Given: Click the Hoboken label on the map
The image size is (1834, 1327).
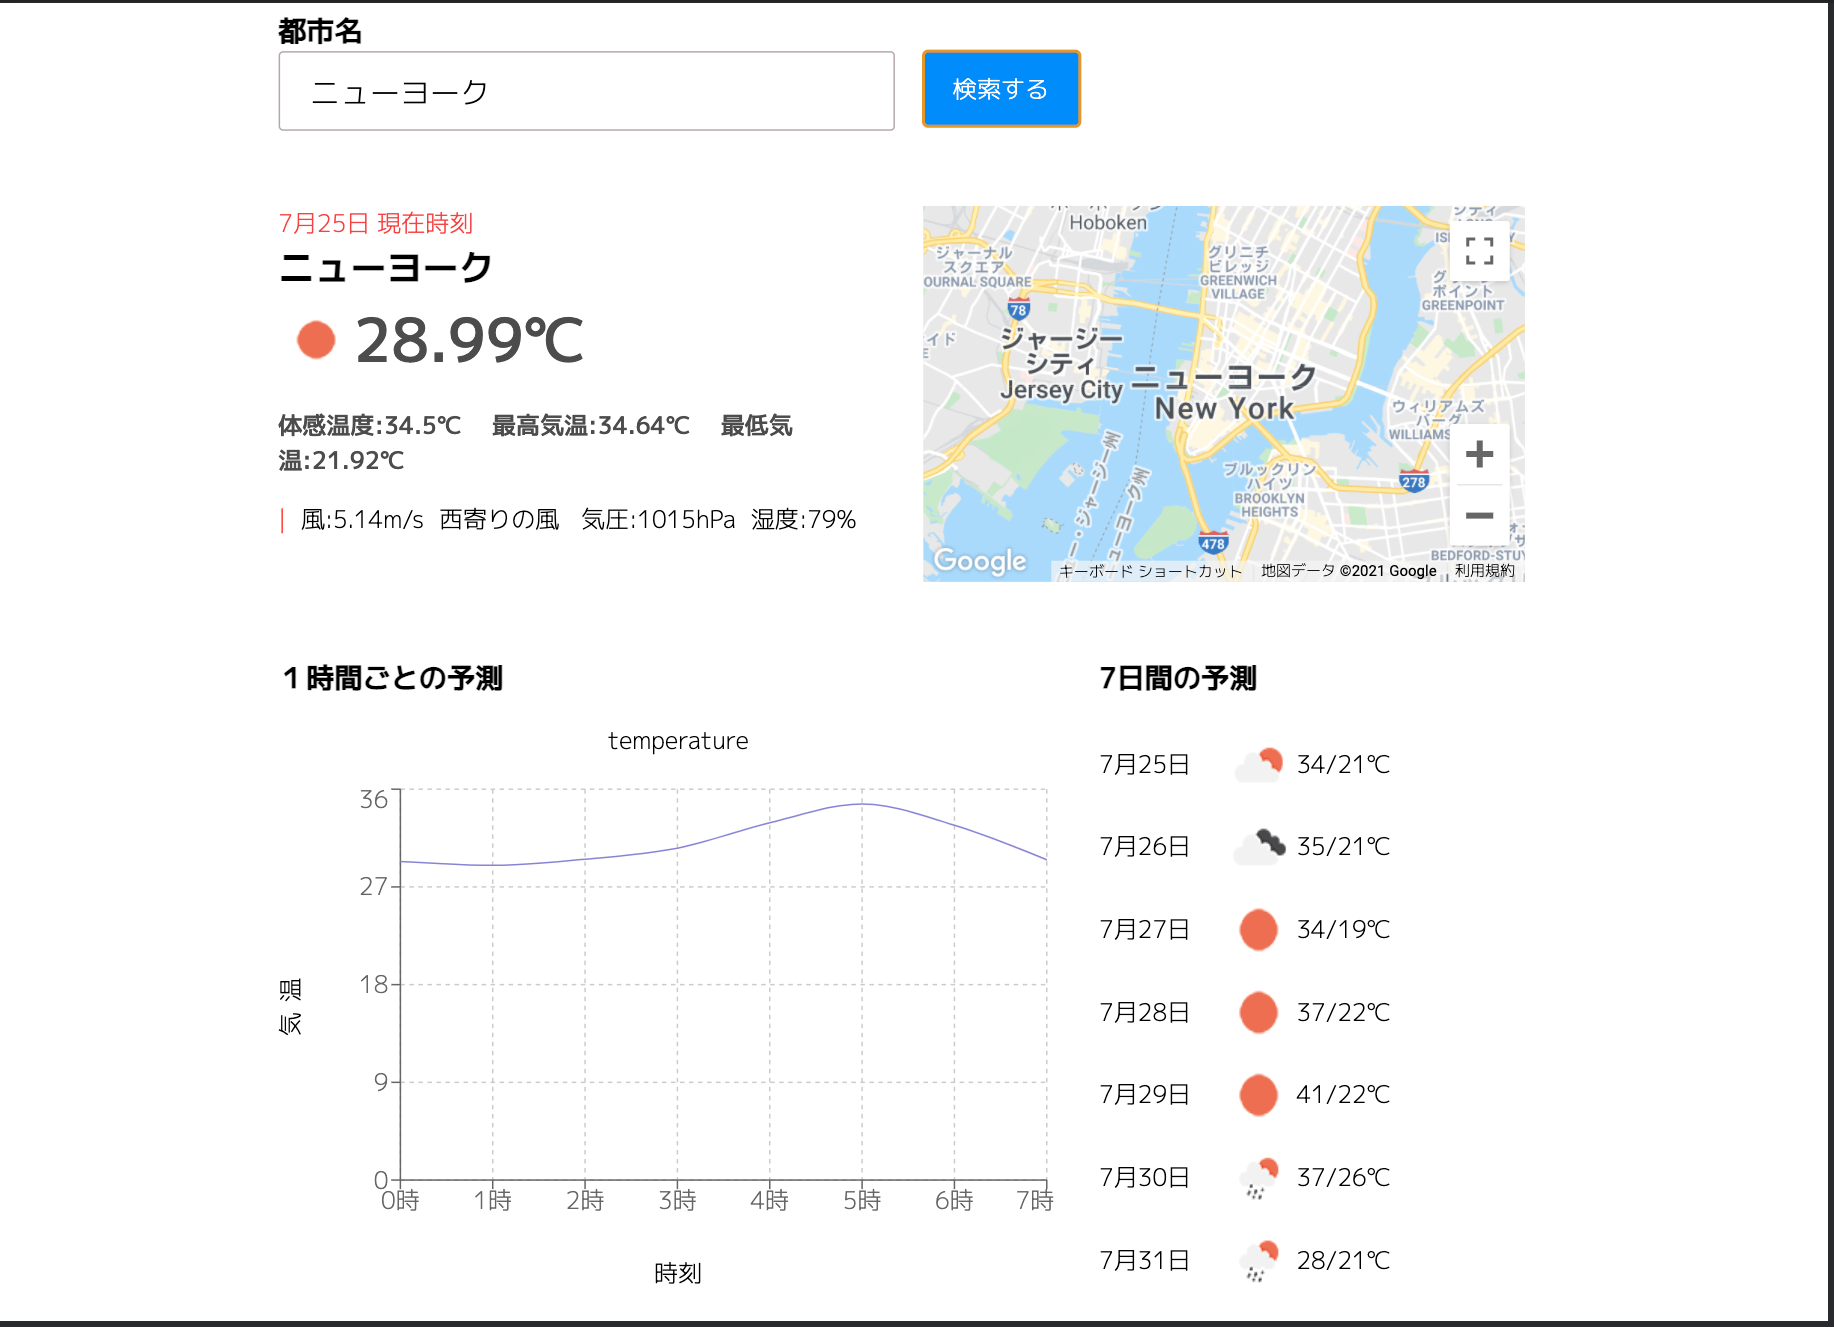Looking at the screenshot, I should 1108,223.
